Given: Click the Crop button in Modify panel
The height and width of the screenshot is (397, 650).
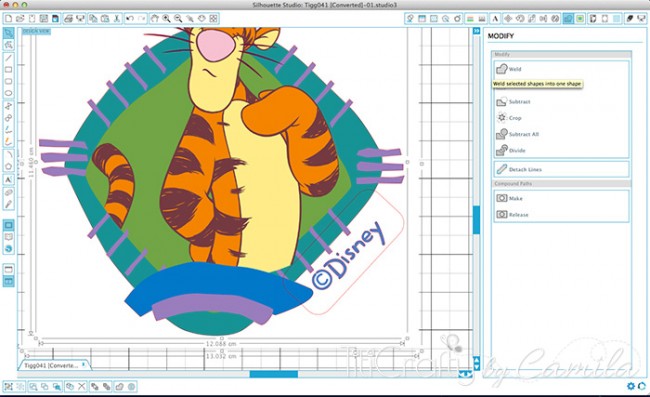Looking at the screenshot, I should coord(509,118).
